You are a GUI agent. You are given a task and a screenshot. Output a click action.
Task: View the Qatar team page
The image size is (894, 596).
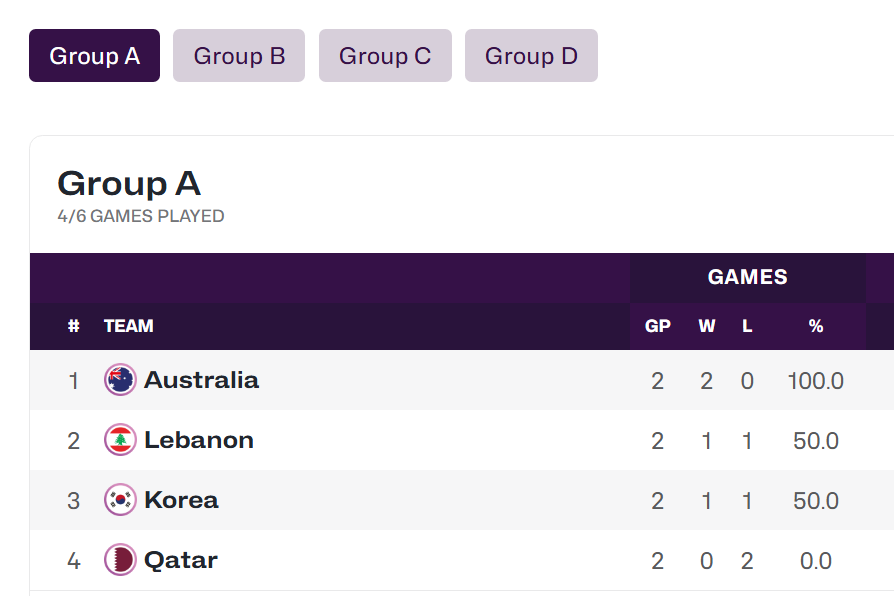pos(181,560)
